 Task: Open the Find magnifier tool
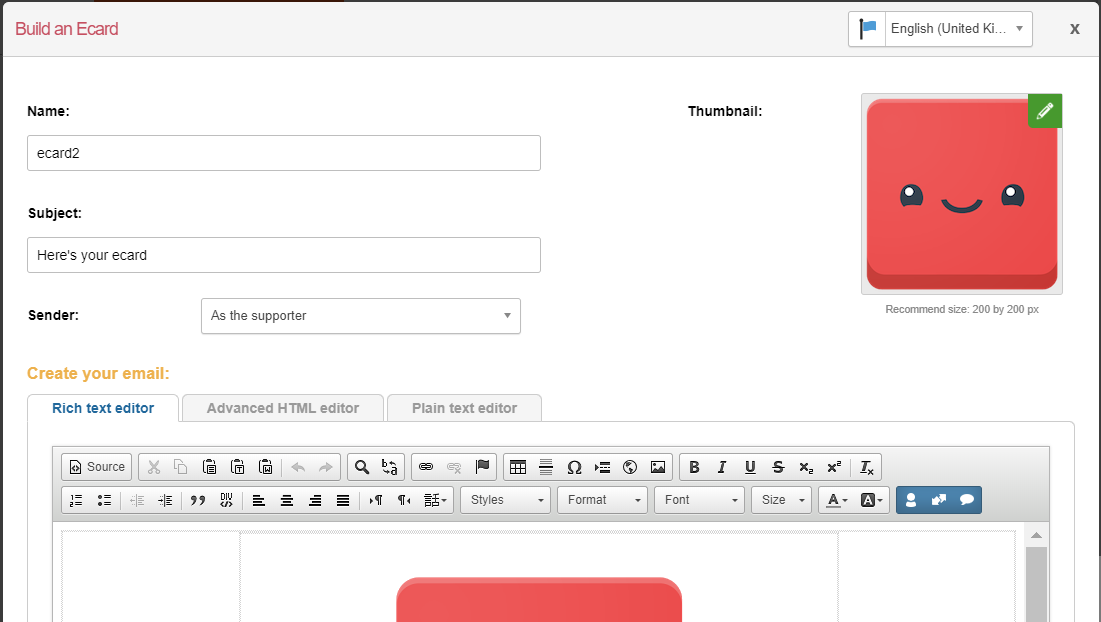tap(362, 467)
